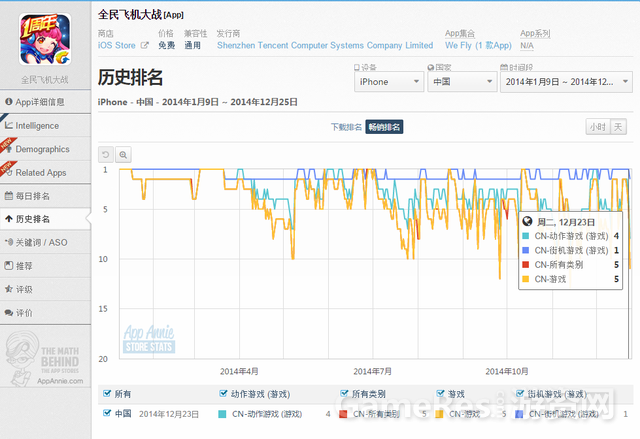Click the blue CN-街机游戏 legend swatch
The image size is (640, 439).
519,414
